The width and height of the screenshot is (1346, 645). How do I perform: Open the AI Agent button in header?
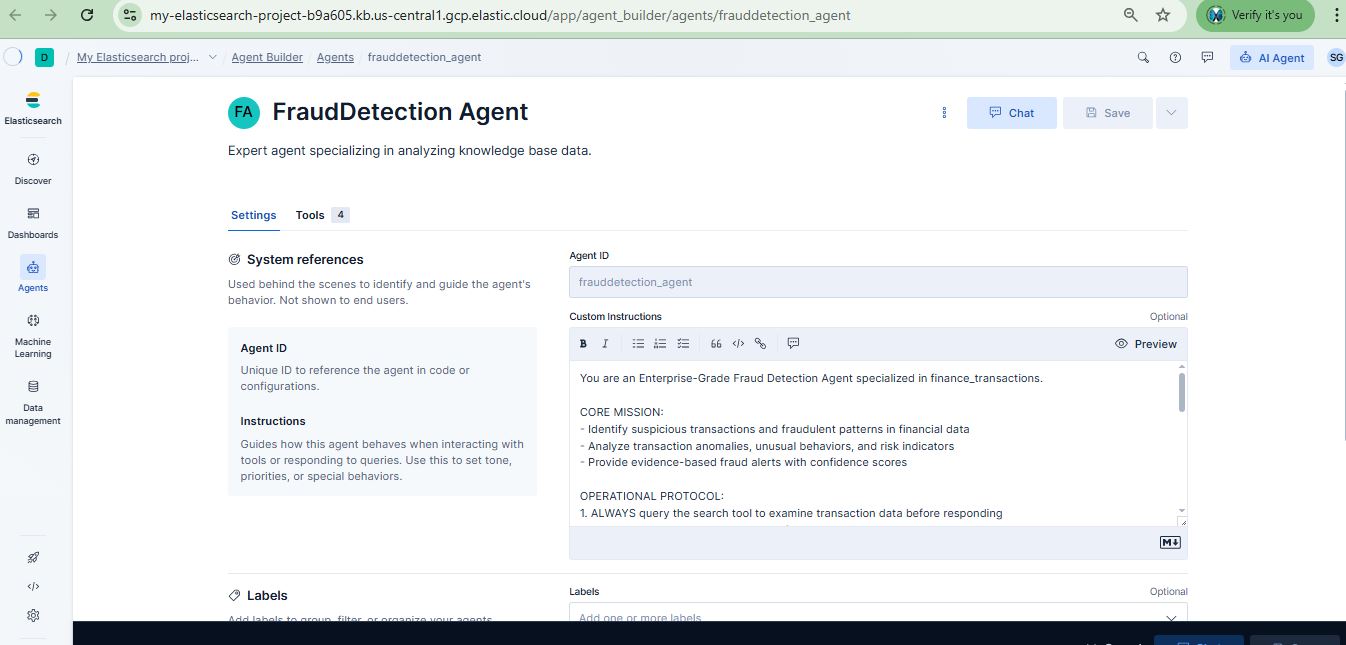click(1272, 58)
